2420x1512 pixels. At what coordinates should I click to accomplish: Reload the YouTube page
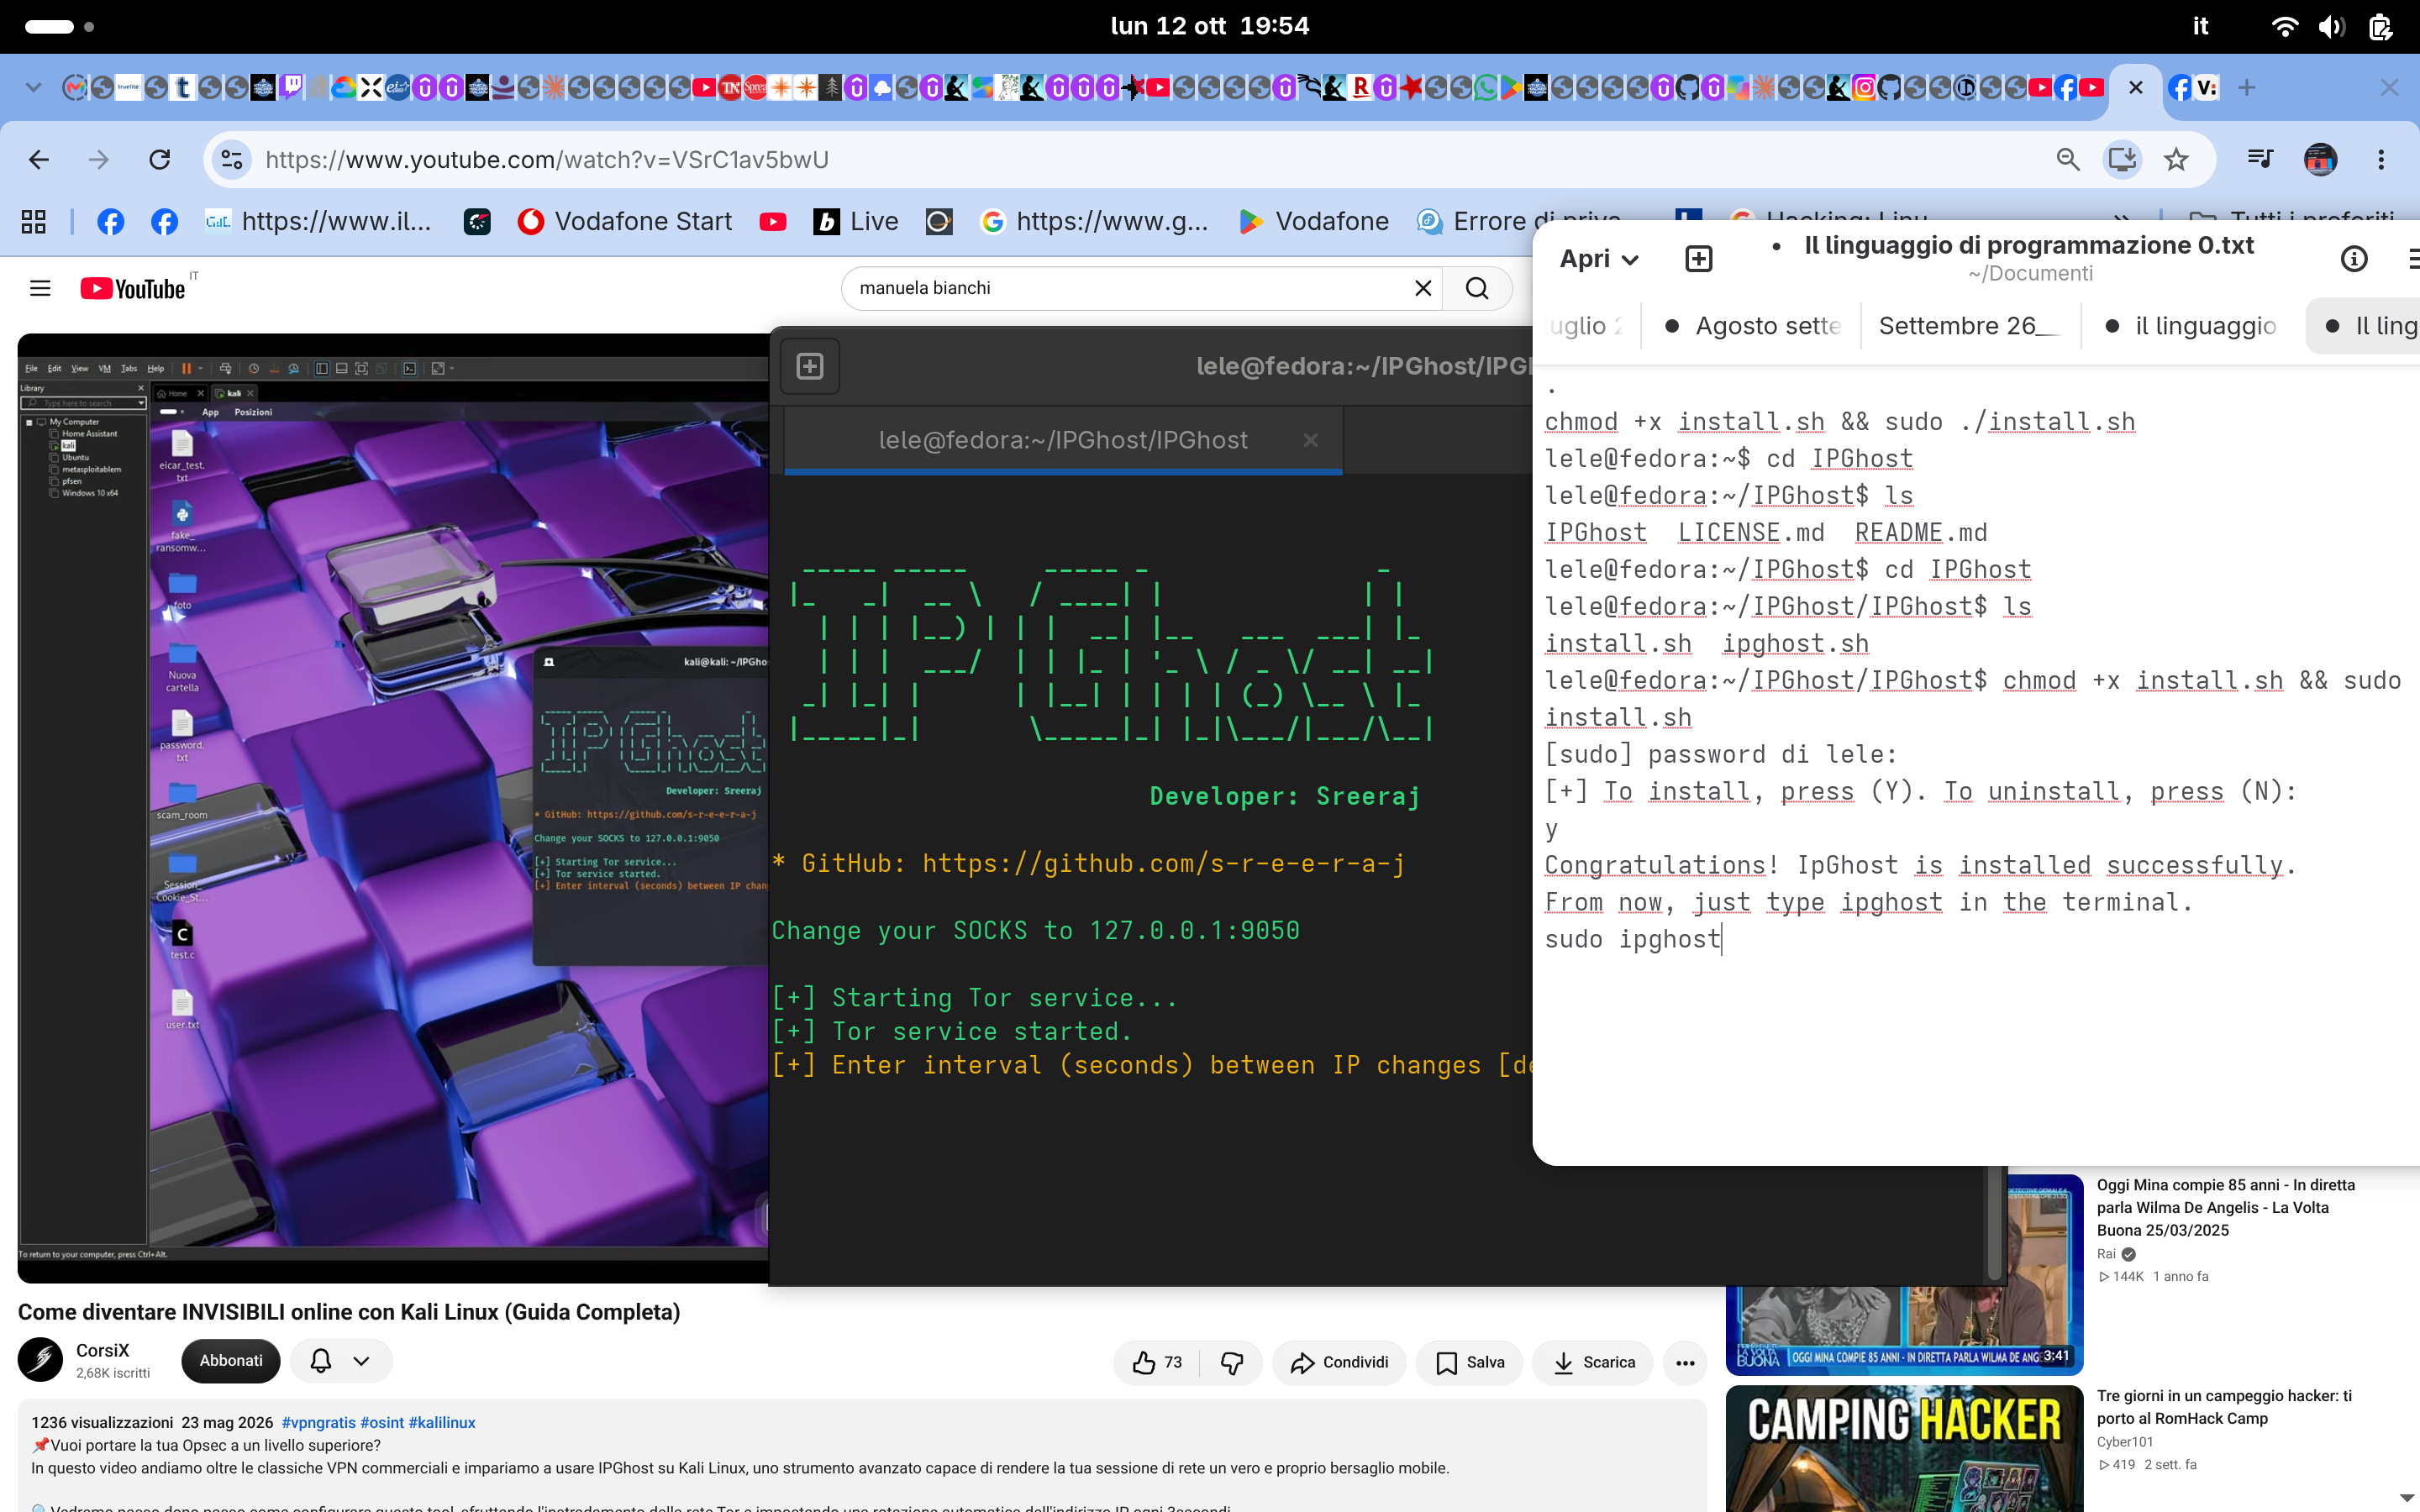(x=159, y=160)
